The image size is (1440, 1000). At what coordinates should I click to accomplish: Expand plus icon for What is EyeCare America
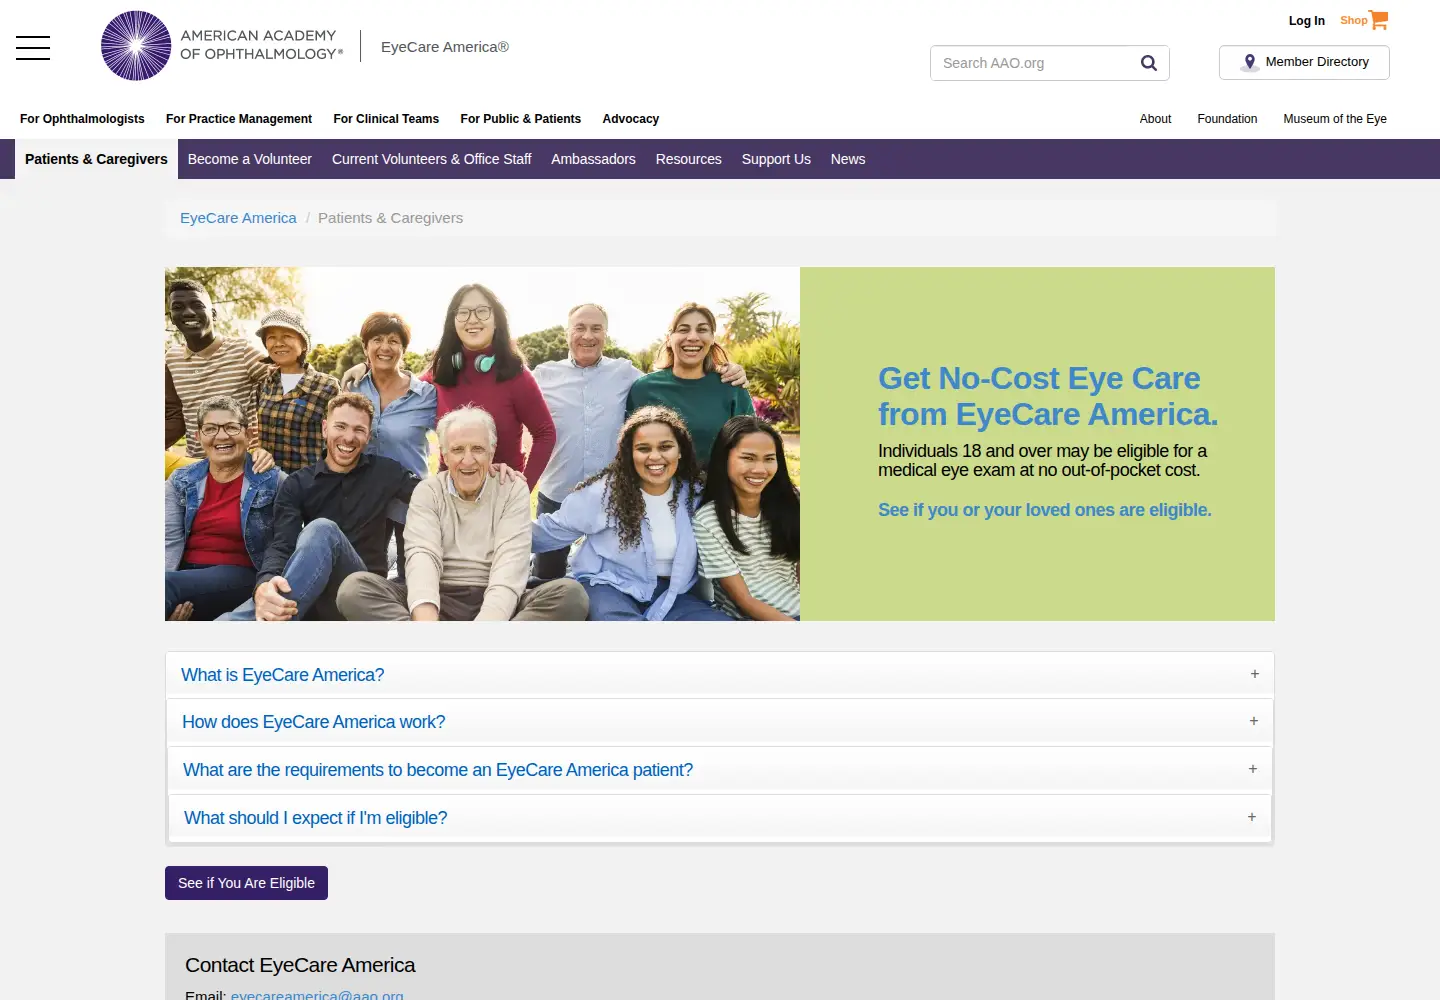pos(1254,674)
